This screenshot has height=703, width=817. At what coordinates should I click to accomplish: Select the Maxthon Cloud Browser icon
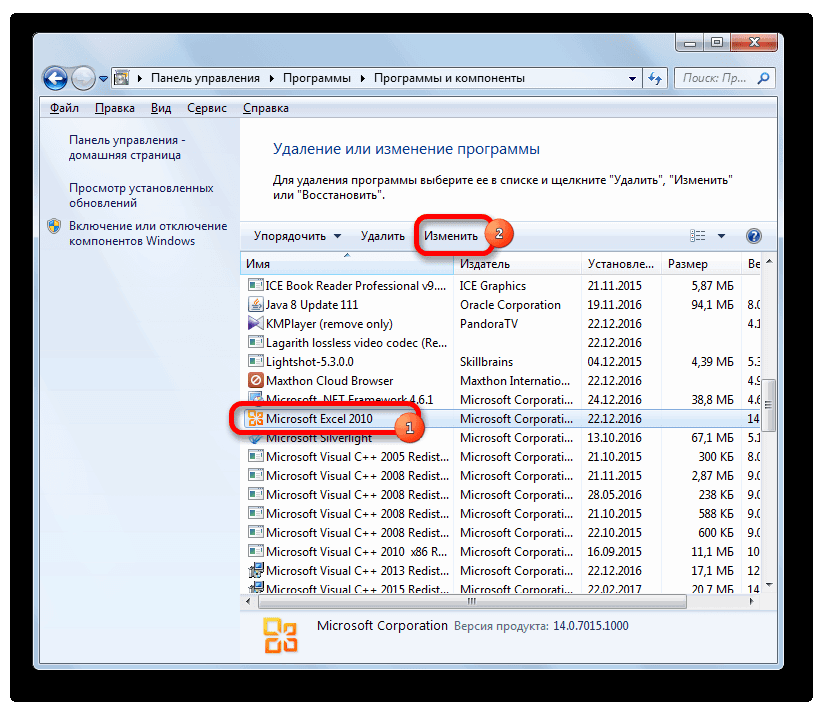[255, 381]
